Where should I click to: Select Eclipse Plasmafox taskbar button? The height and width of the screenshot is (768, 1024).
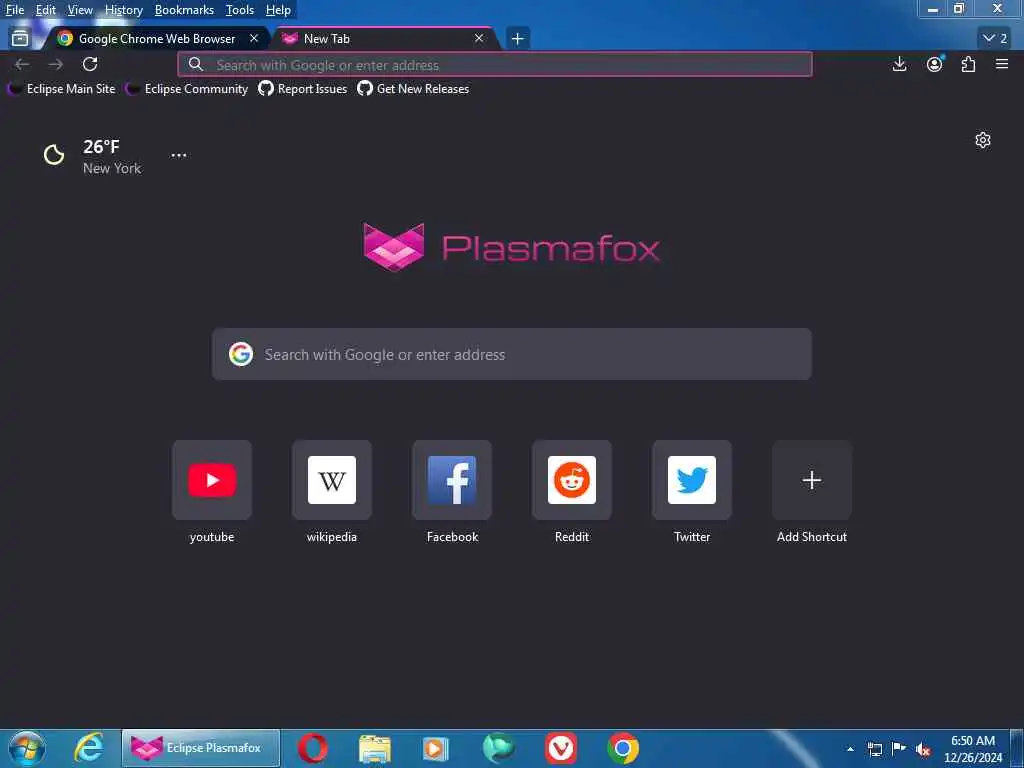tap(201, 748)
